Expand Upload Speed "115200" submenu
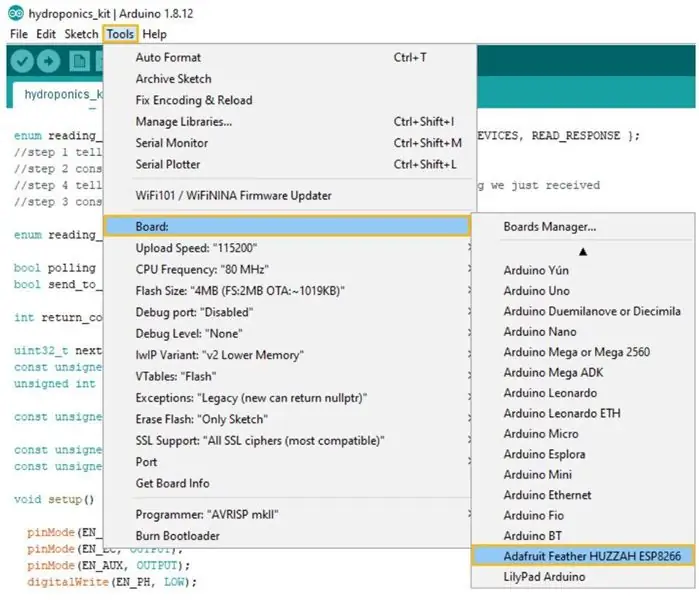This screenshot has width=699, height=600. (288, 248)
